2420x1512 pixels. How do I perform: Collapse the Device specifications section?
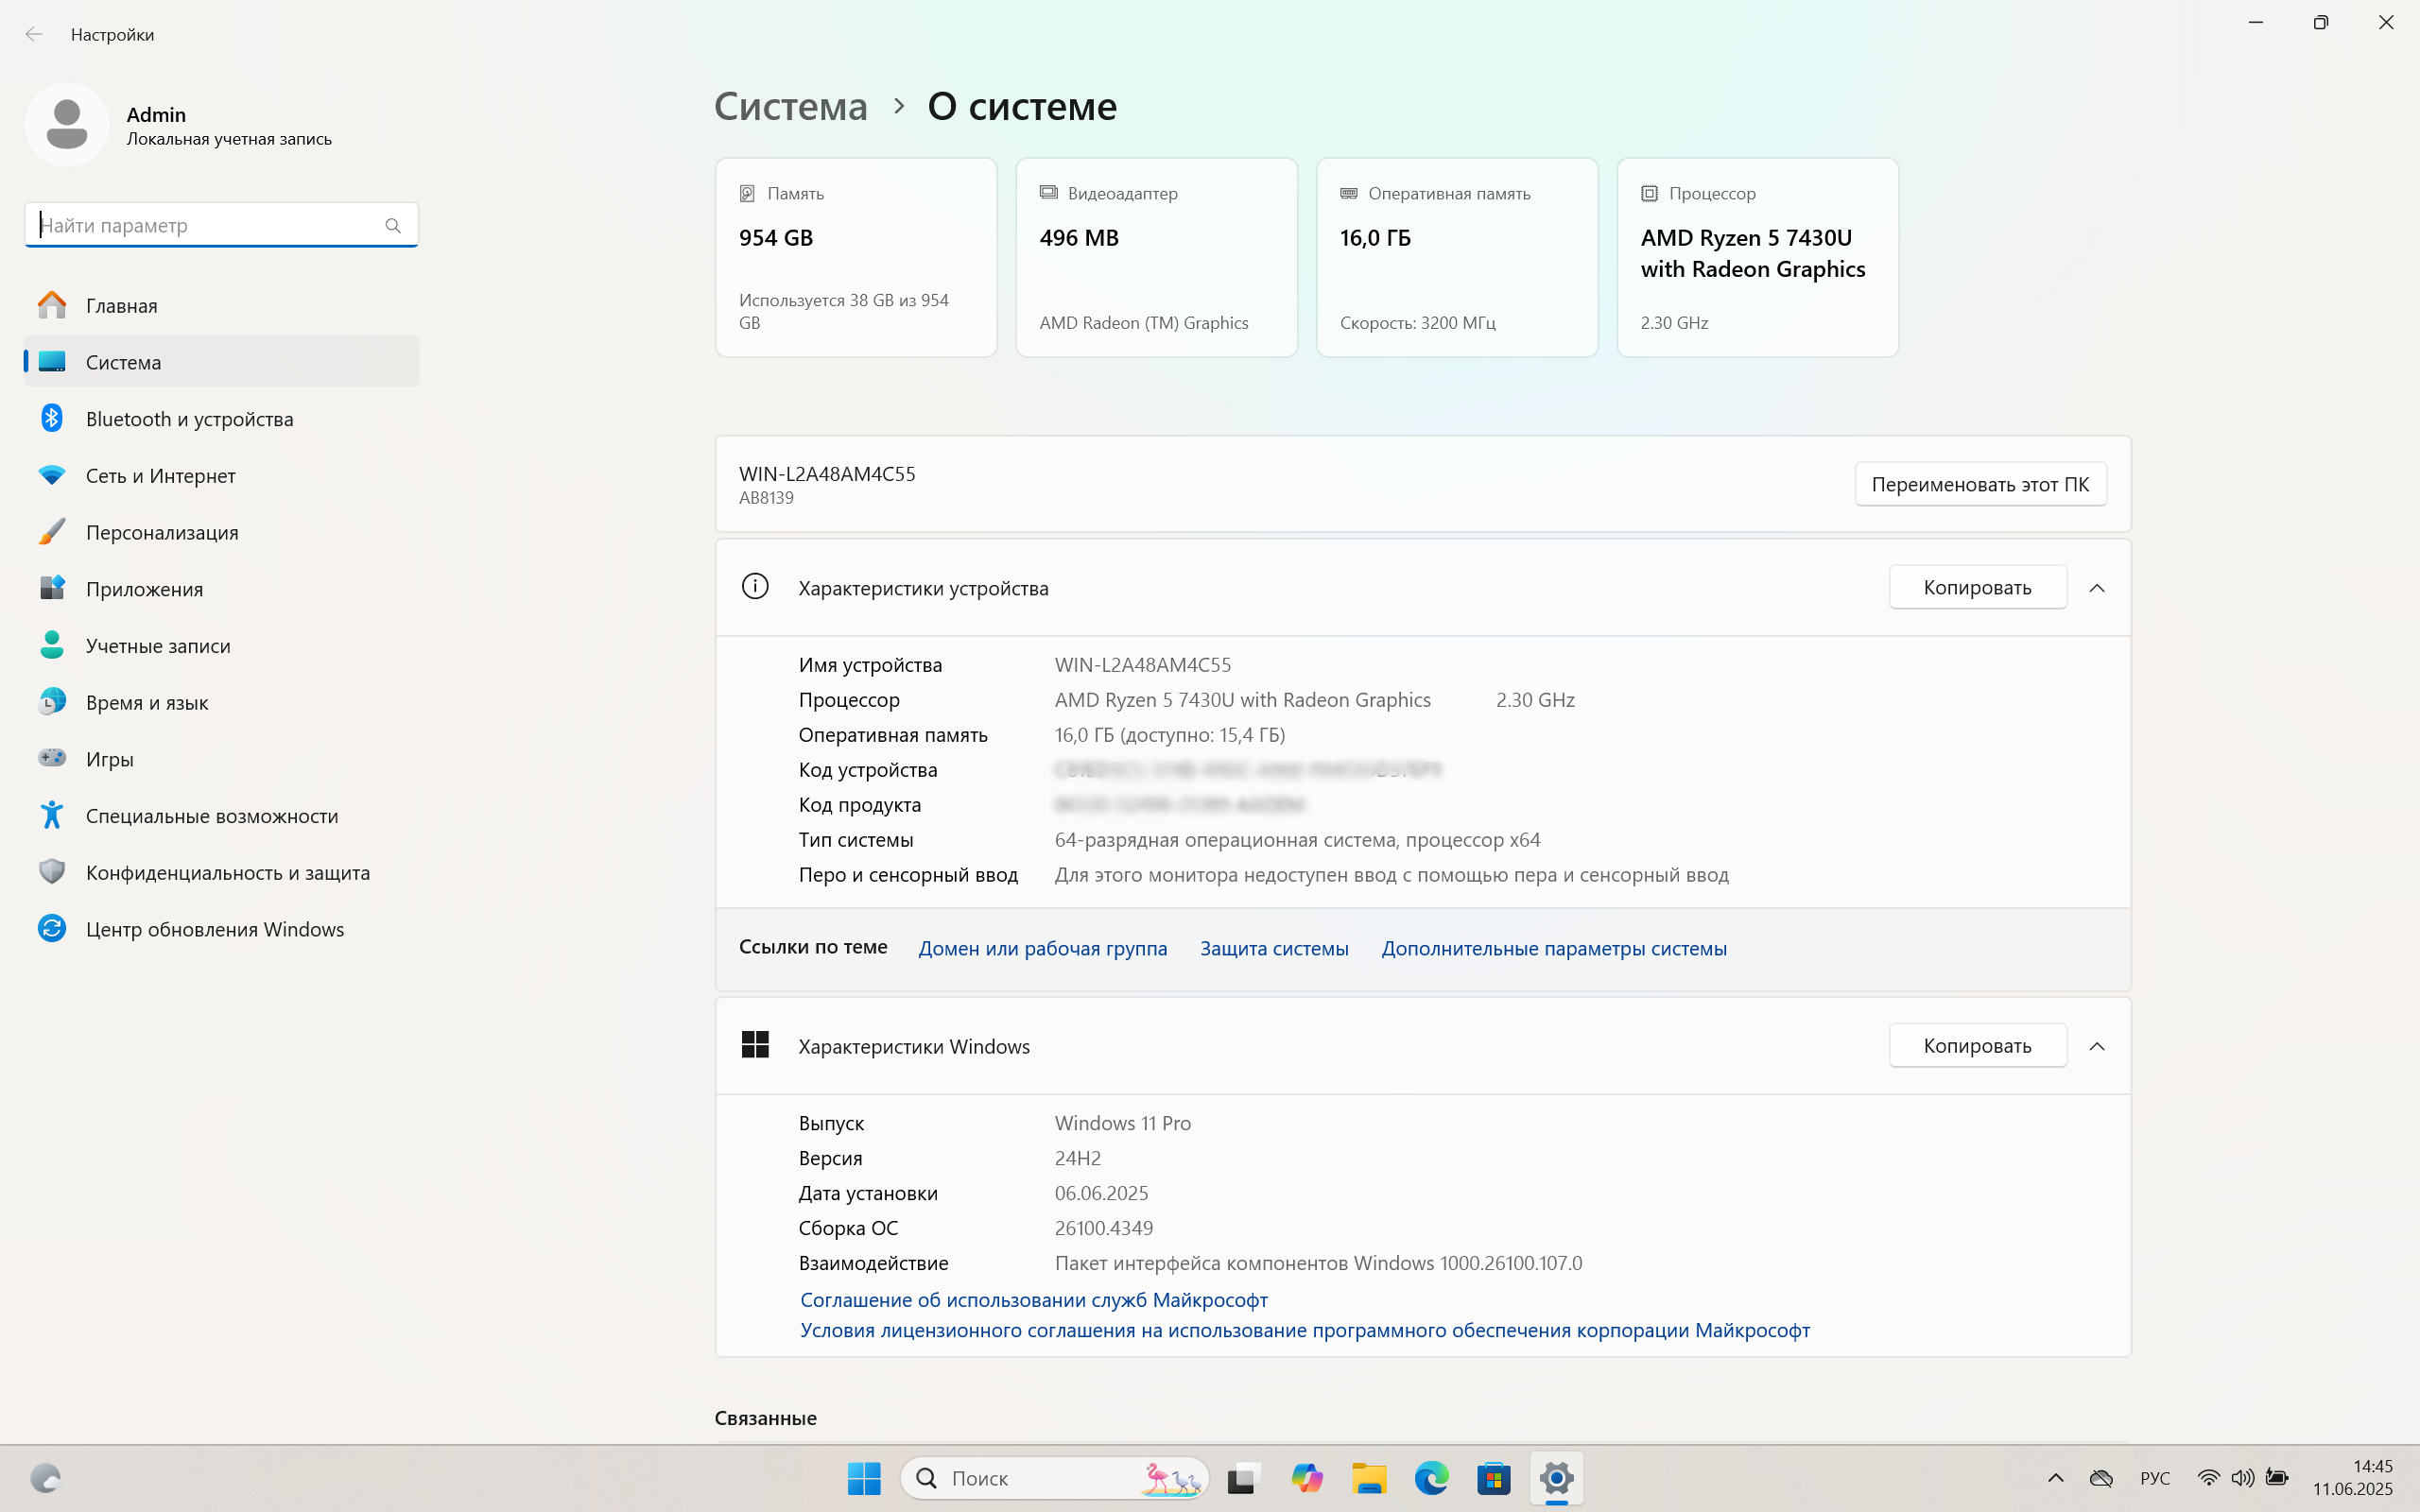pyautogui.click(x=2097, y=588)
